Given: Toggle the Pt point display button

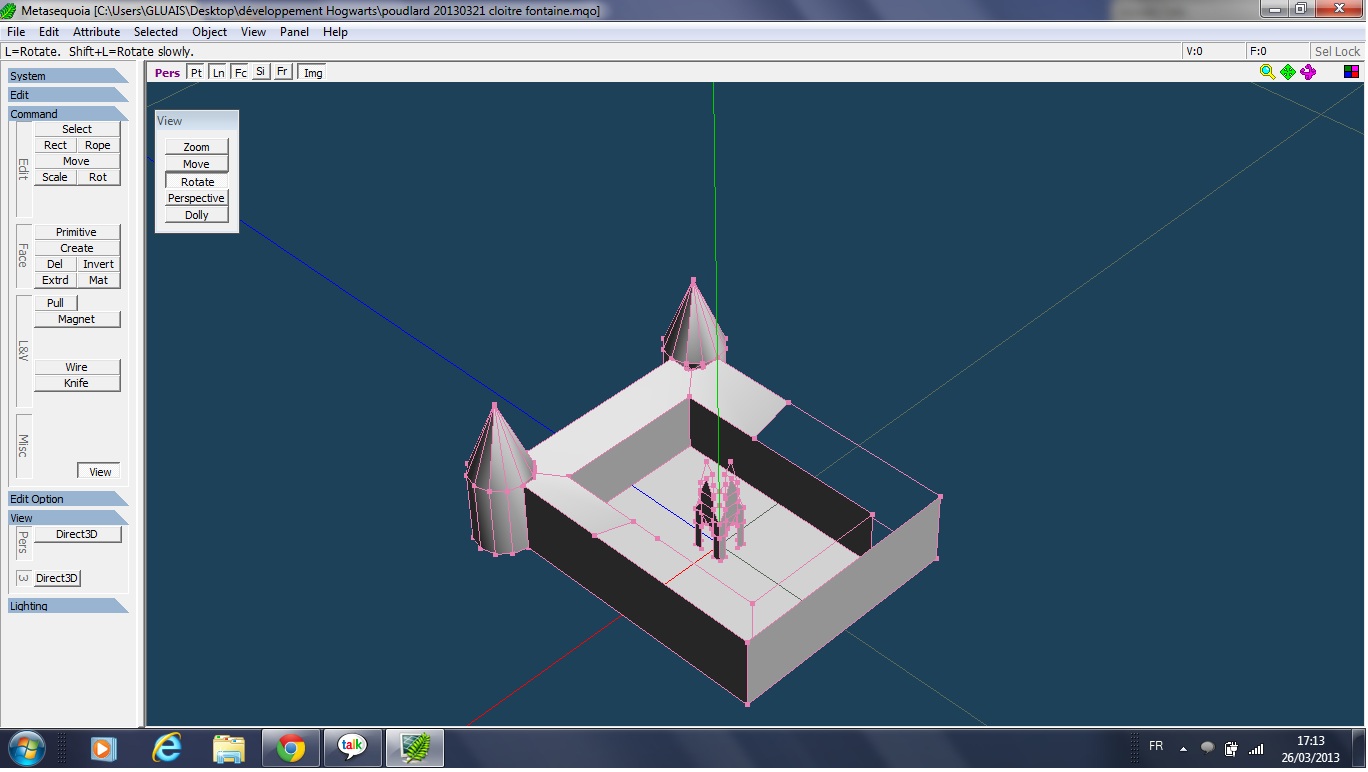Looking at the screenshot, I should 196,73.
